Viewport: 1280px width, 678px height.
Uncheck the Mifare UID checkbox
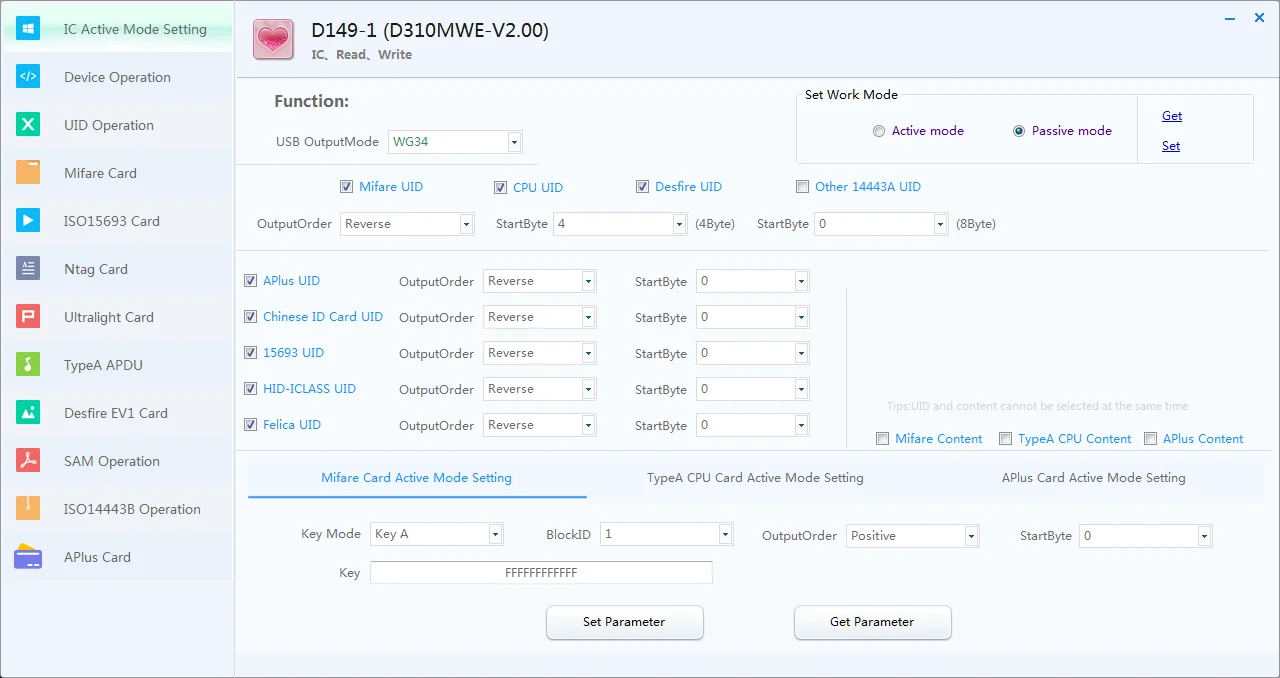(x=347, y=187)
